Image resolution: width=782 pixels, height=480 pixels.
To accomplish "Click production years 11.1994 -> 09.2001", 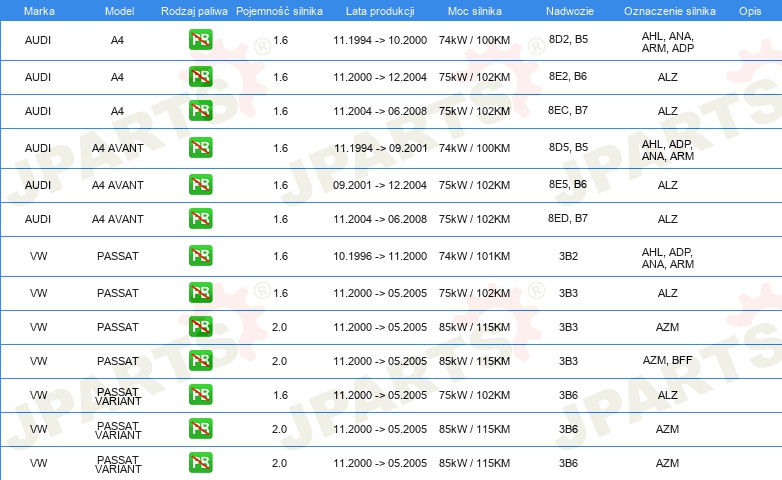I will tap(381, 148).
